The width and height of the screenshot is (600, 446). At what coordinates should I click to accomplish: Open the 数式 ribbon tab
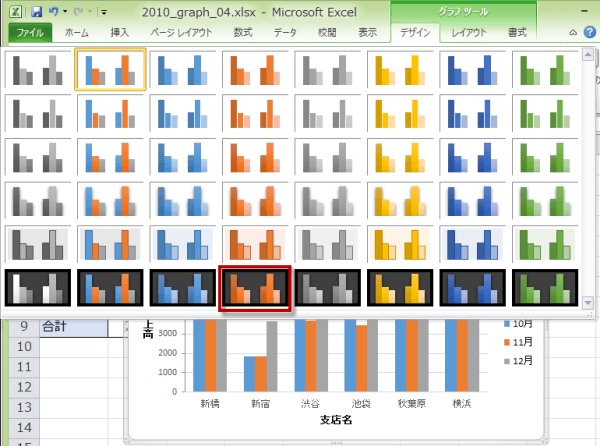tap(242, 33)
